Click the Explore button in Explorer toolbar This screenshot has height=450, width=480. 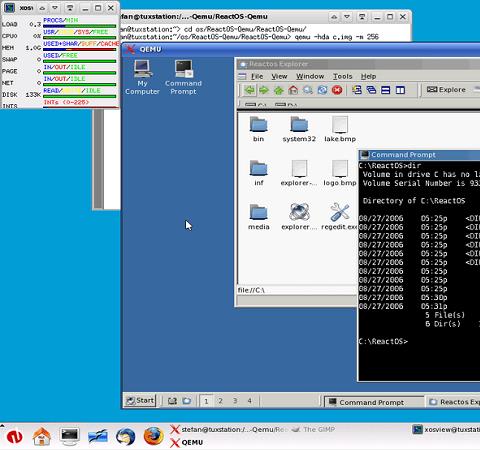pyautogui.click(x=446, y=90)
